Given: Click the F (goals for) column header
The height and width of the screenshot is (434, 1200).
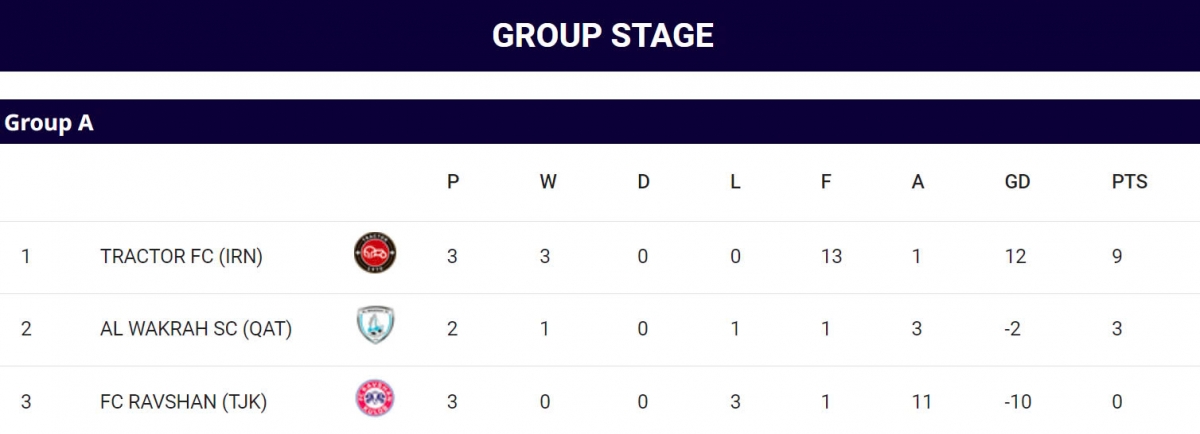Looking at the screenshot, I should [x=826, y=182].
